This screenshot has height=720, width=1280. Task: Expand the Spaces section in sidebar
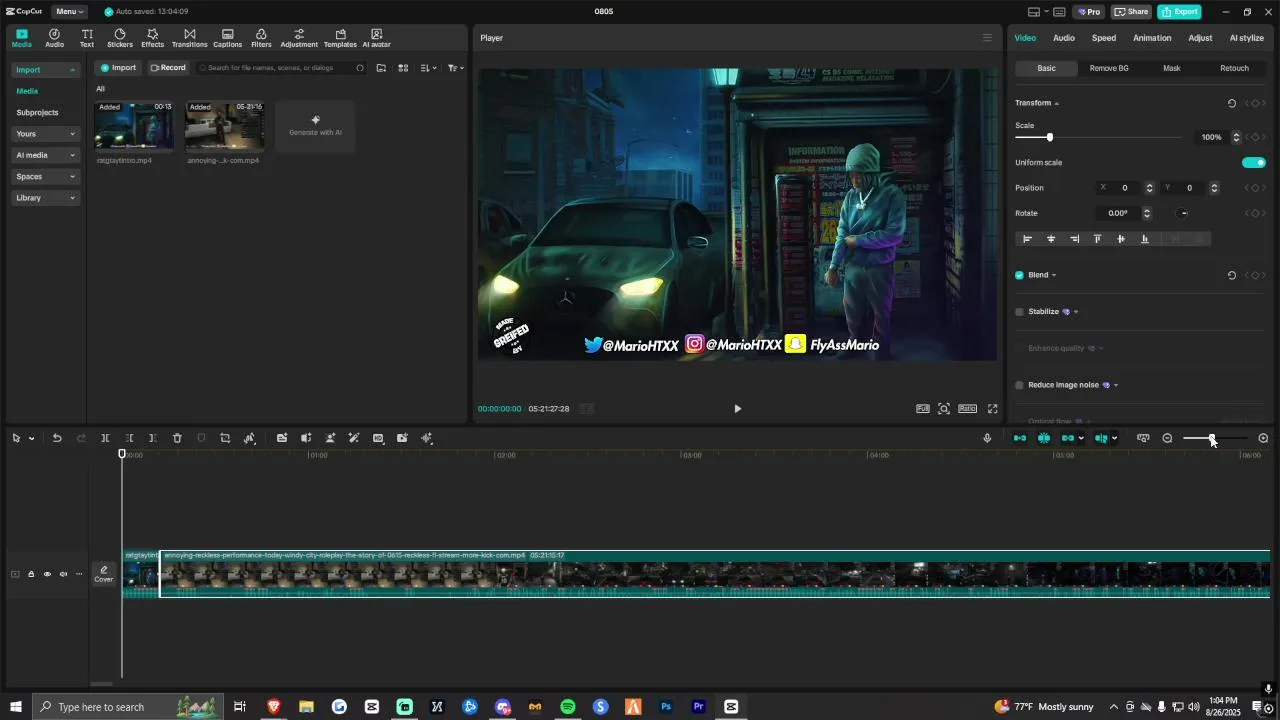(46, 177)
